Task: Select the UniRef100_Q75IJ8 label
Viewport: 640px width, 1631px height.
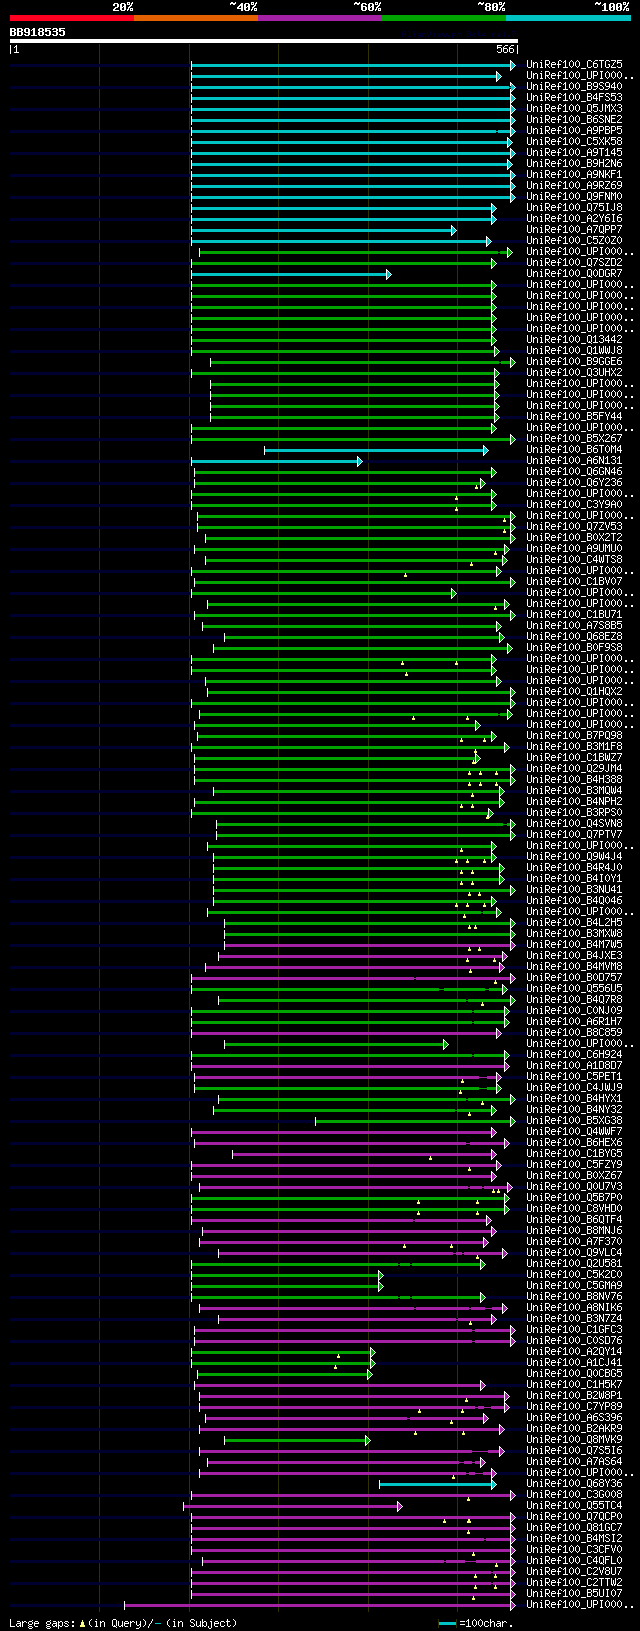Action: (x=574, y=207)
